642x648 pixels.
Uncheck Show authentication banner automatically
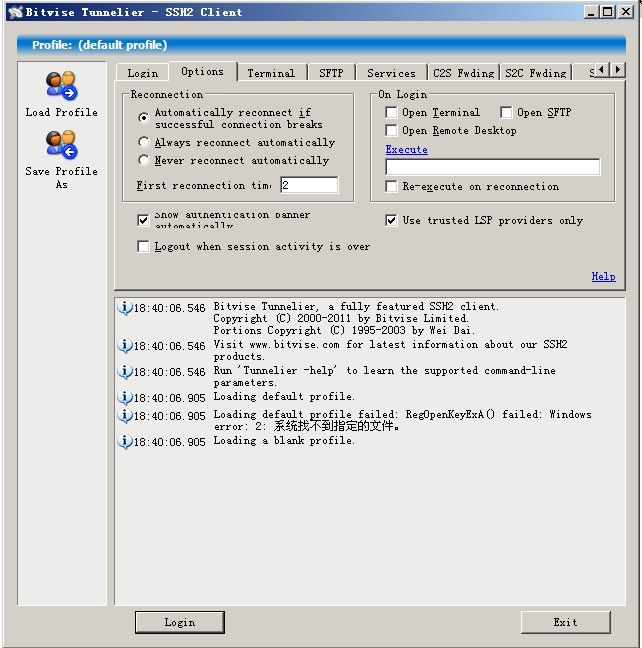[143, 220]
